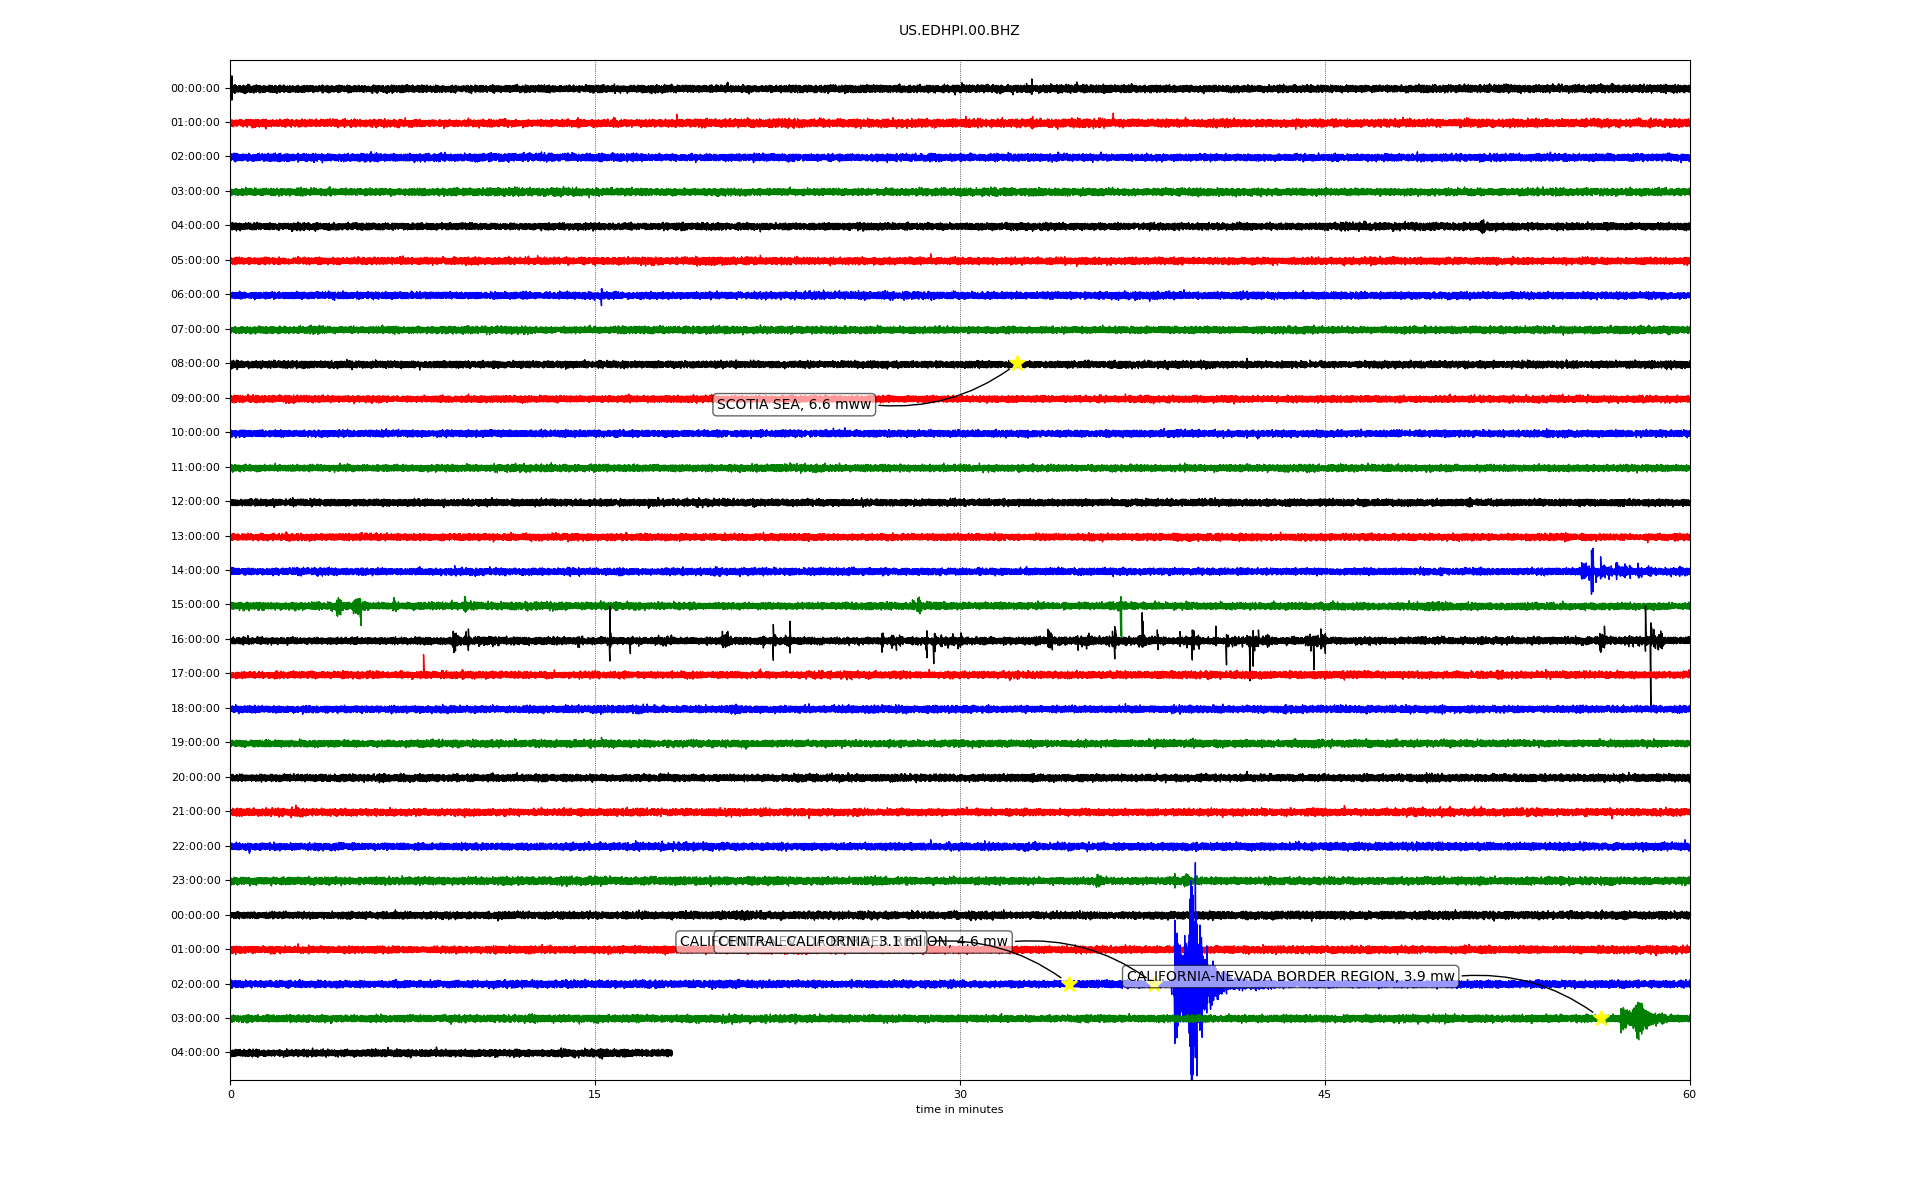Select the 20:00:00 time label
This screenshot has height=1200, width=1920.
pyautogui.click(x=195, y=778)
